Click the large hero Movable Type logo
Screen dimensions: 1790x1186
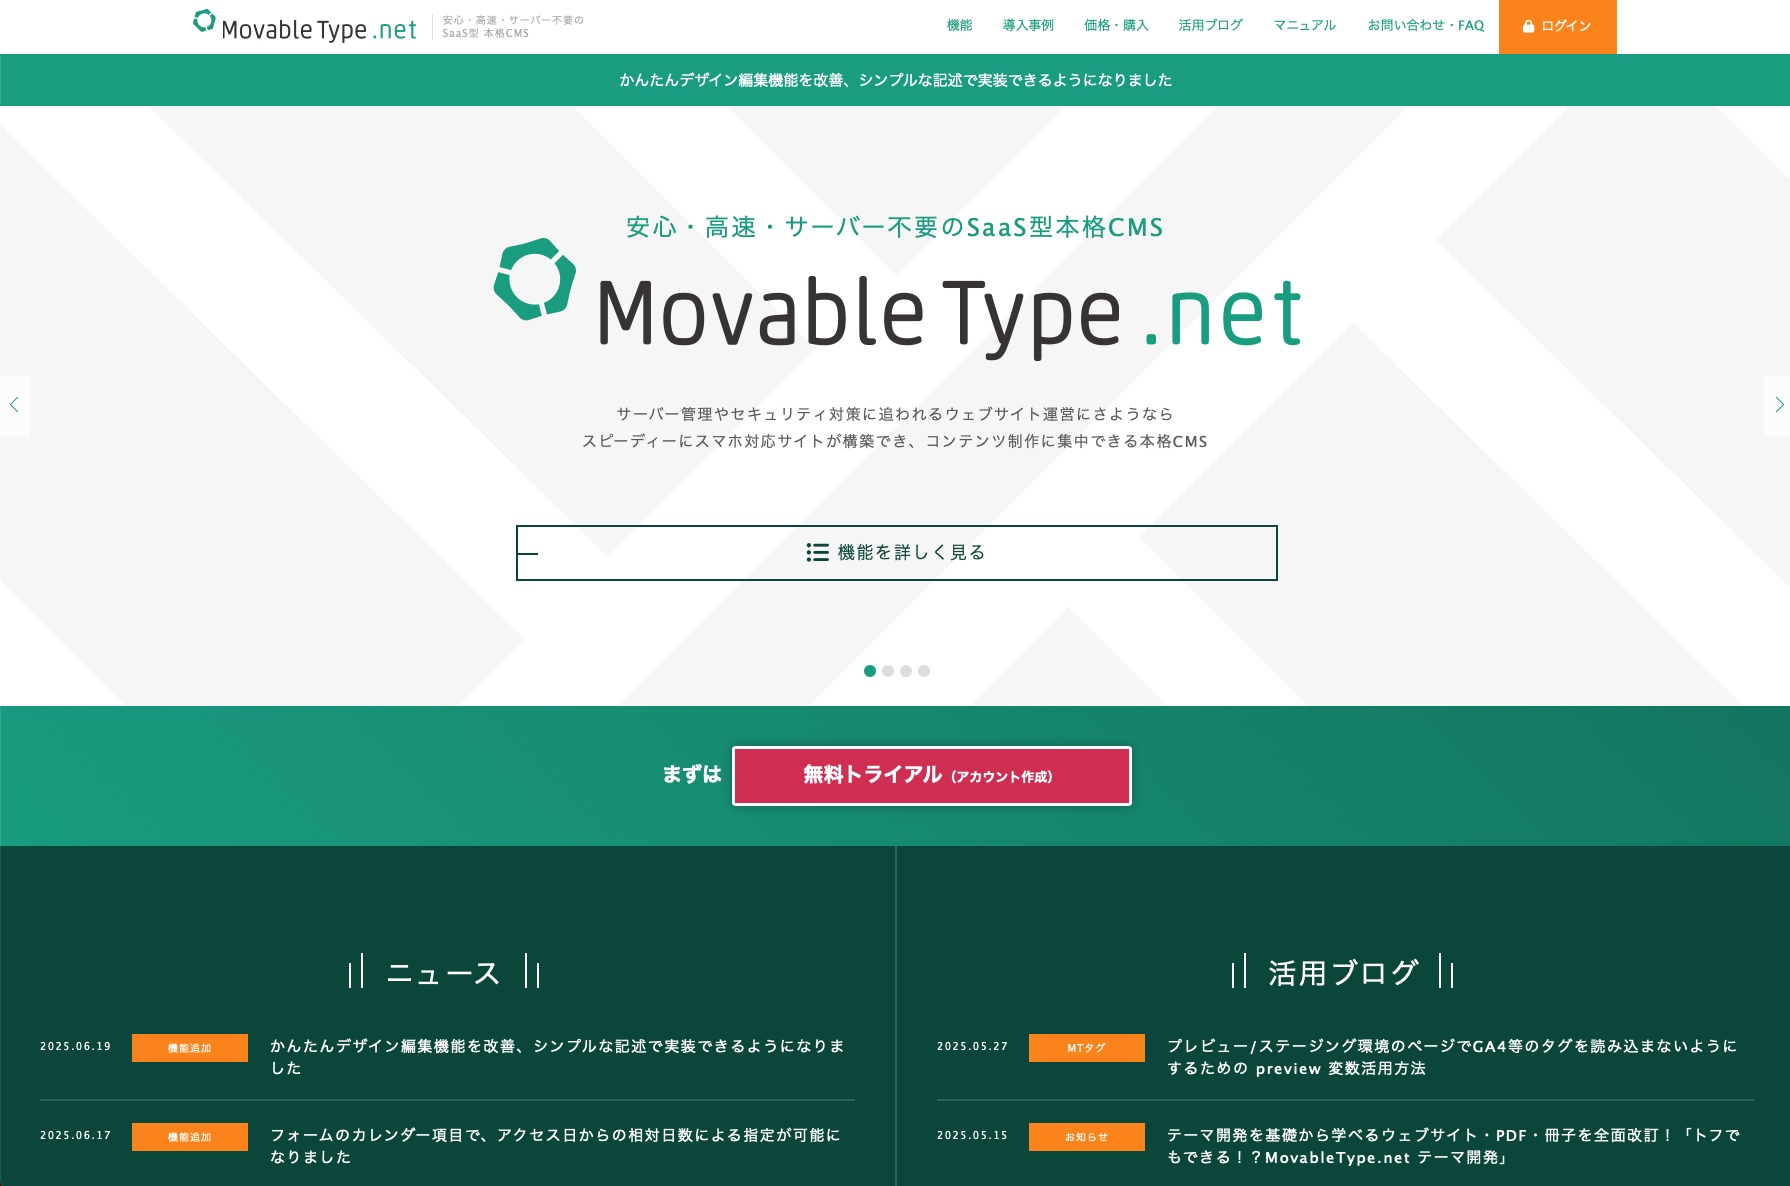(x=897, y=298)
